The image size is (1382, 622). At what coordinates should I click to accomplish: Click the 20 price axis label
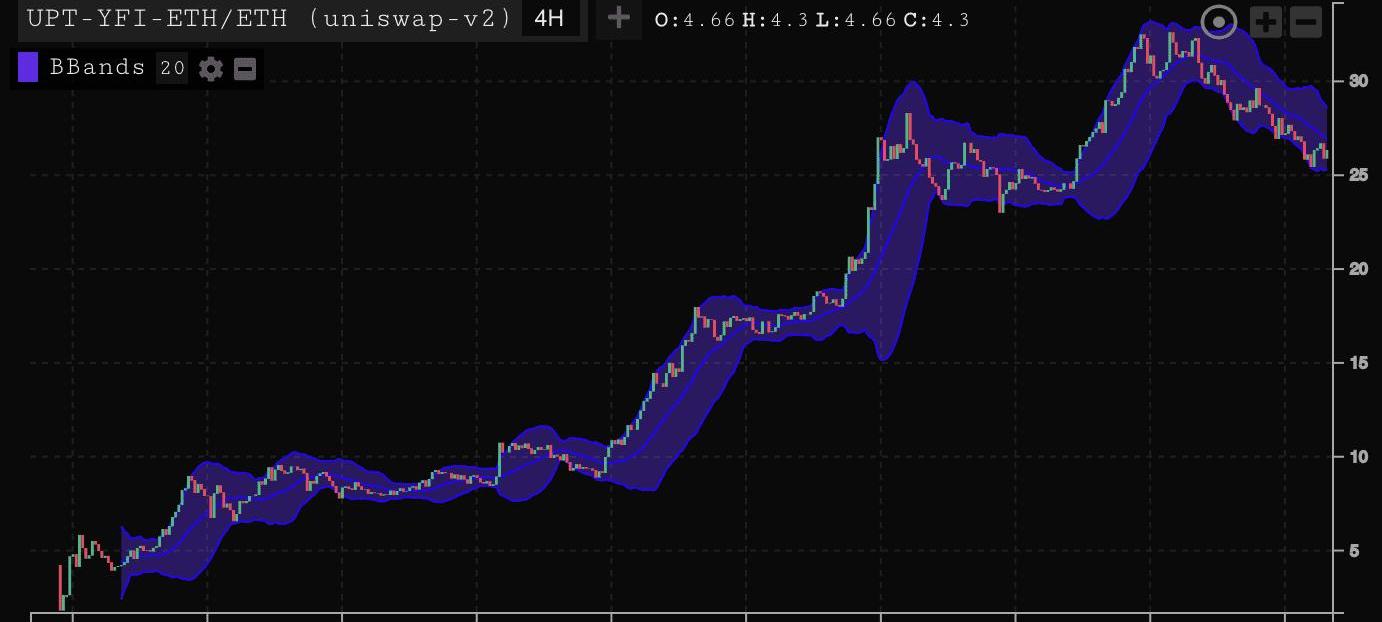coord(1358,269)
